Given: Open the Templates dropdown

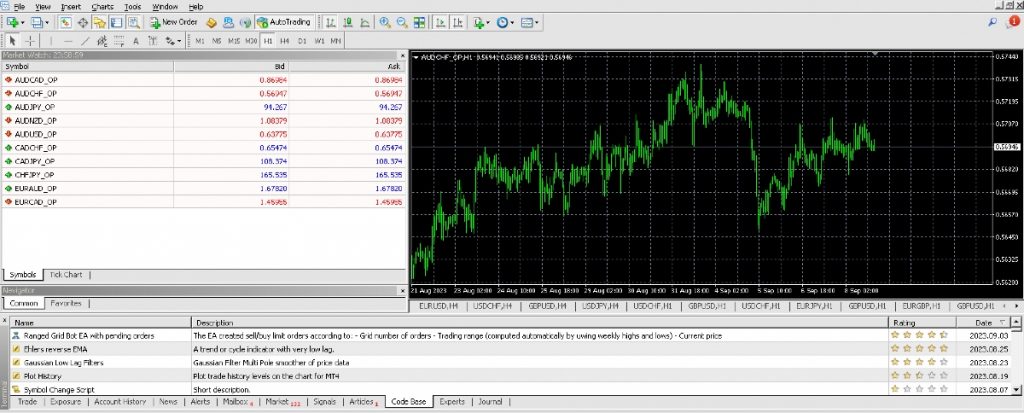Looking at the screenshot, I should pyautogui.click(x=530, y=22).
